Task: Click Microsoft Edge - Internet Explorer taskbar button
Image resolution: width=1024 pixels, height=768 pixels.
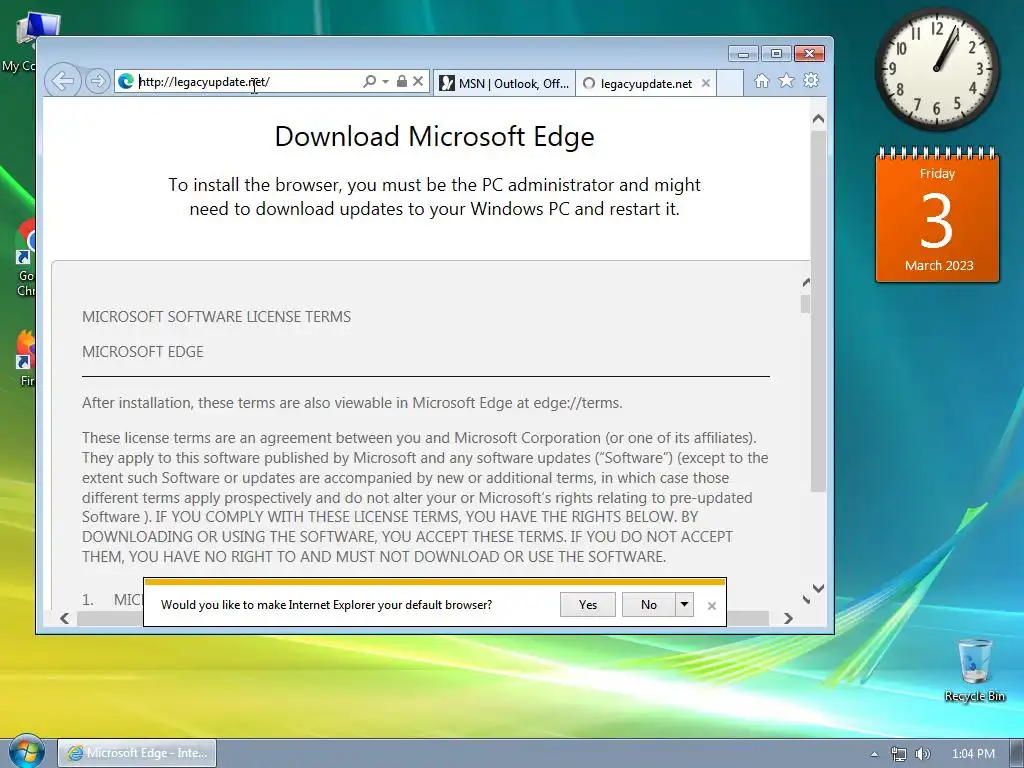Action: [137, 753]
